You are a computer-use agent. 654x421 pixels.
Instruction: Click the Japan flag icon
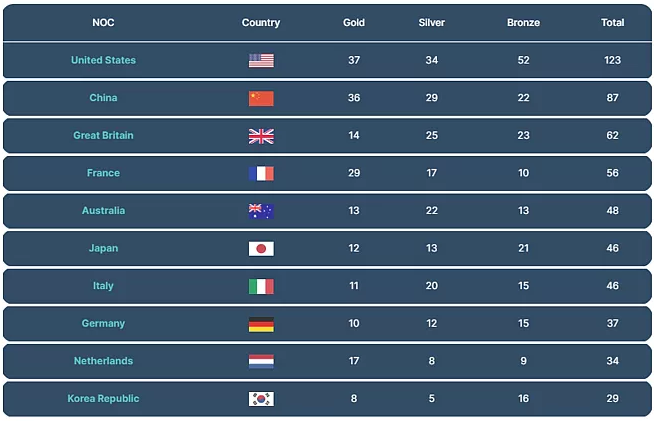(261, 249)
